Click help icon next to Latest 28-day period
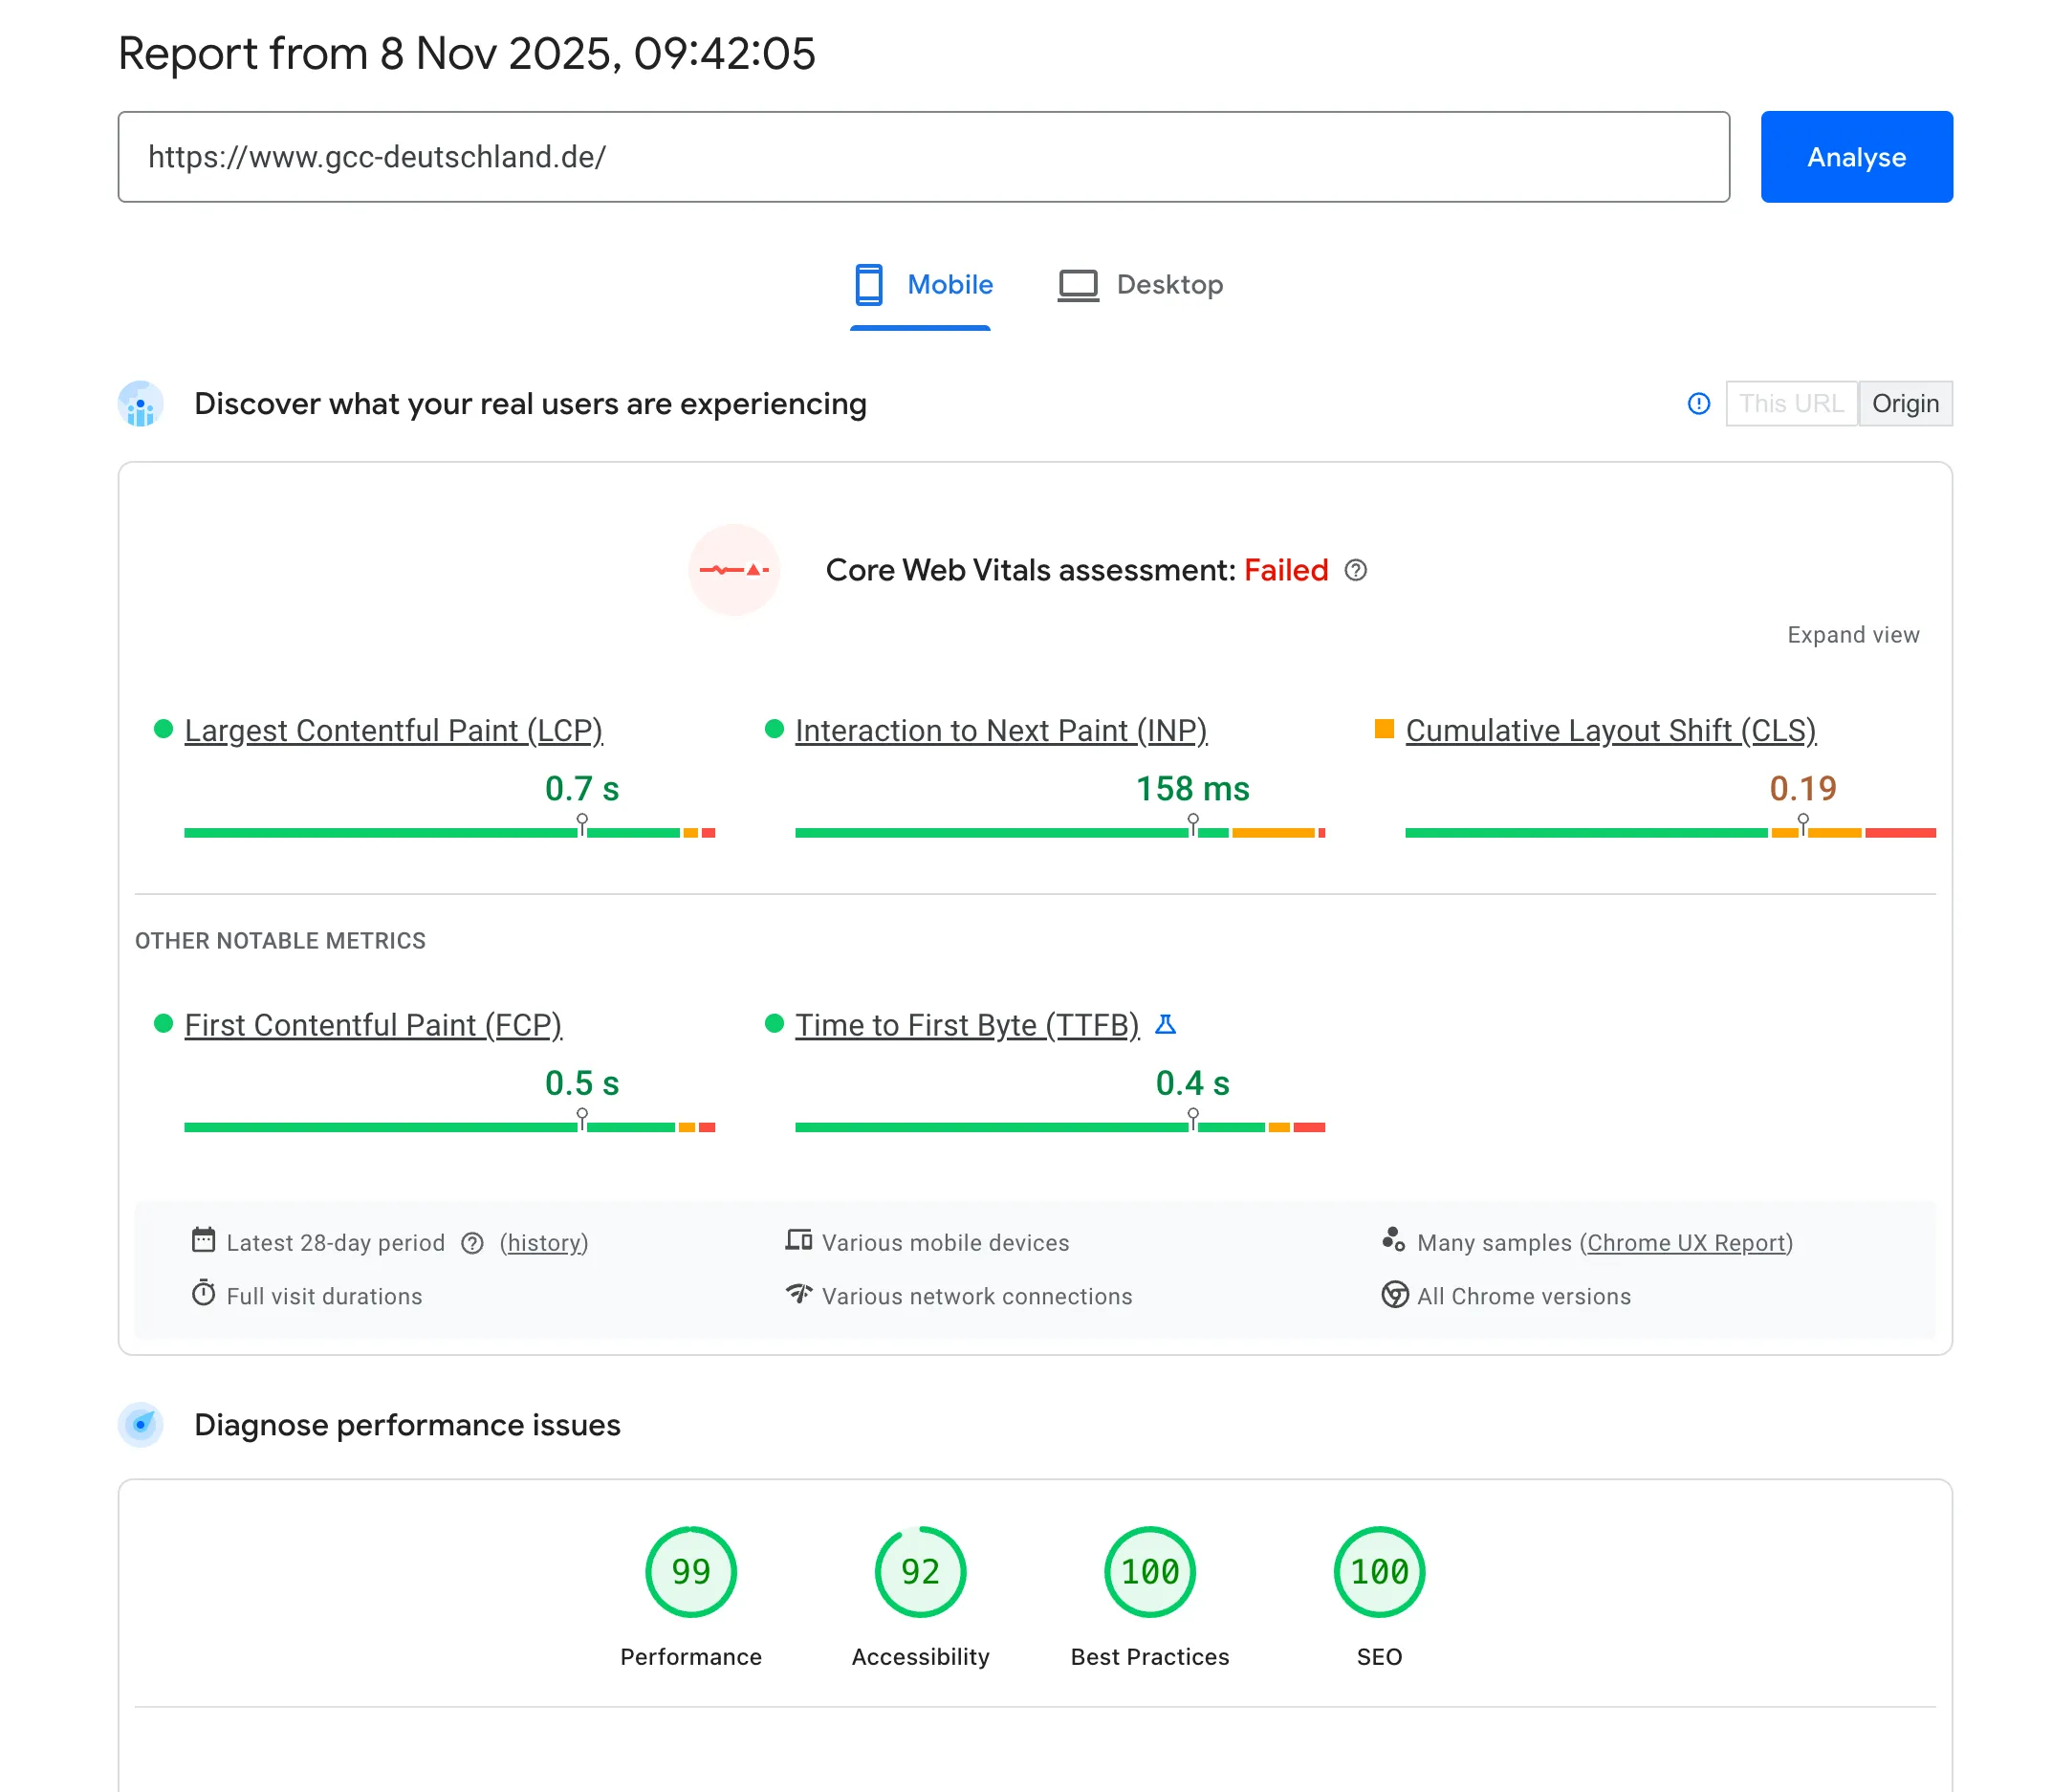 point(472,1243)
